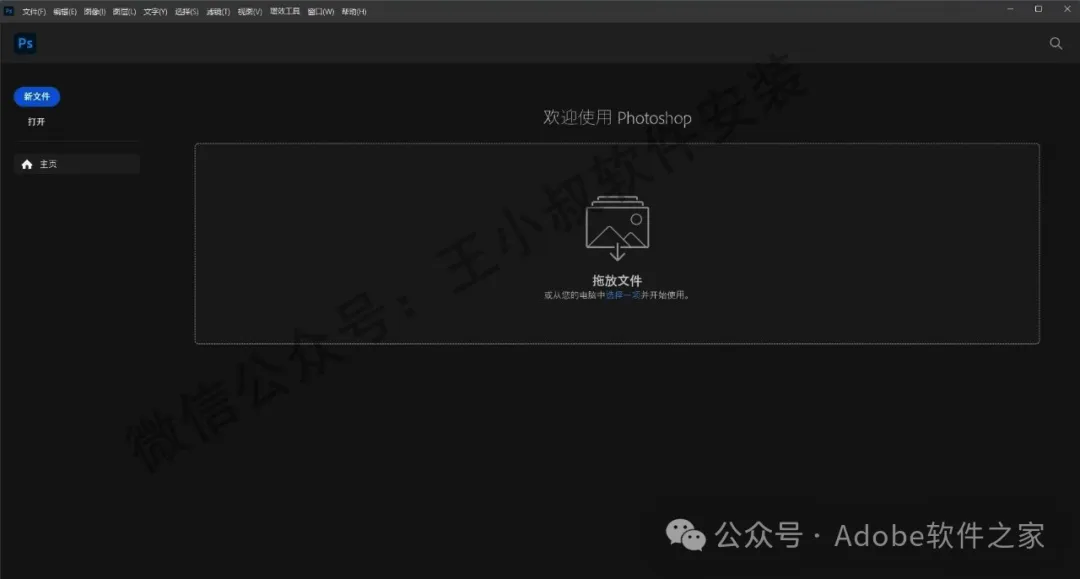This screenshot has width=1080, height=579.
Task: Open the 图层(L) menu
Action: 124,12
